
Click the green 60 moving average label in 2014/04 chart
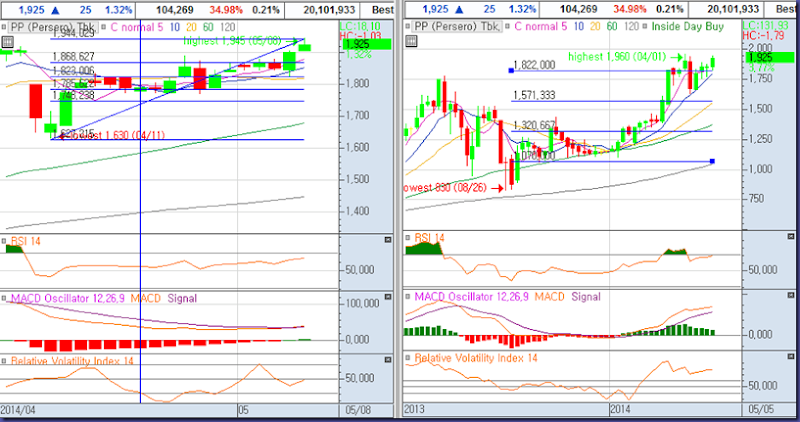pyautogui.click(x=208, y=27)
